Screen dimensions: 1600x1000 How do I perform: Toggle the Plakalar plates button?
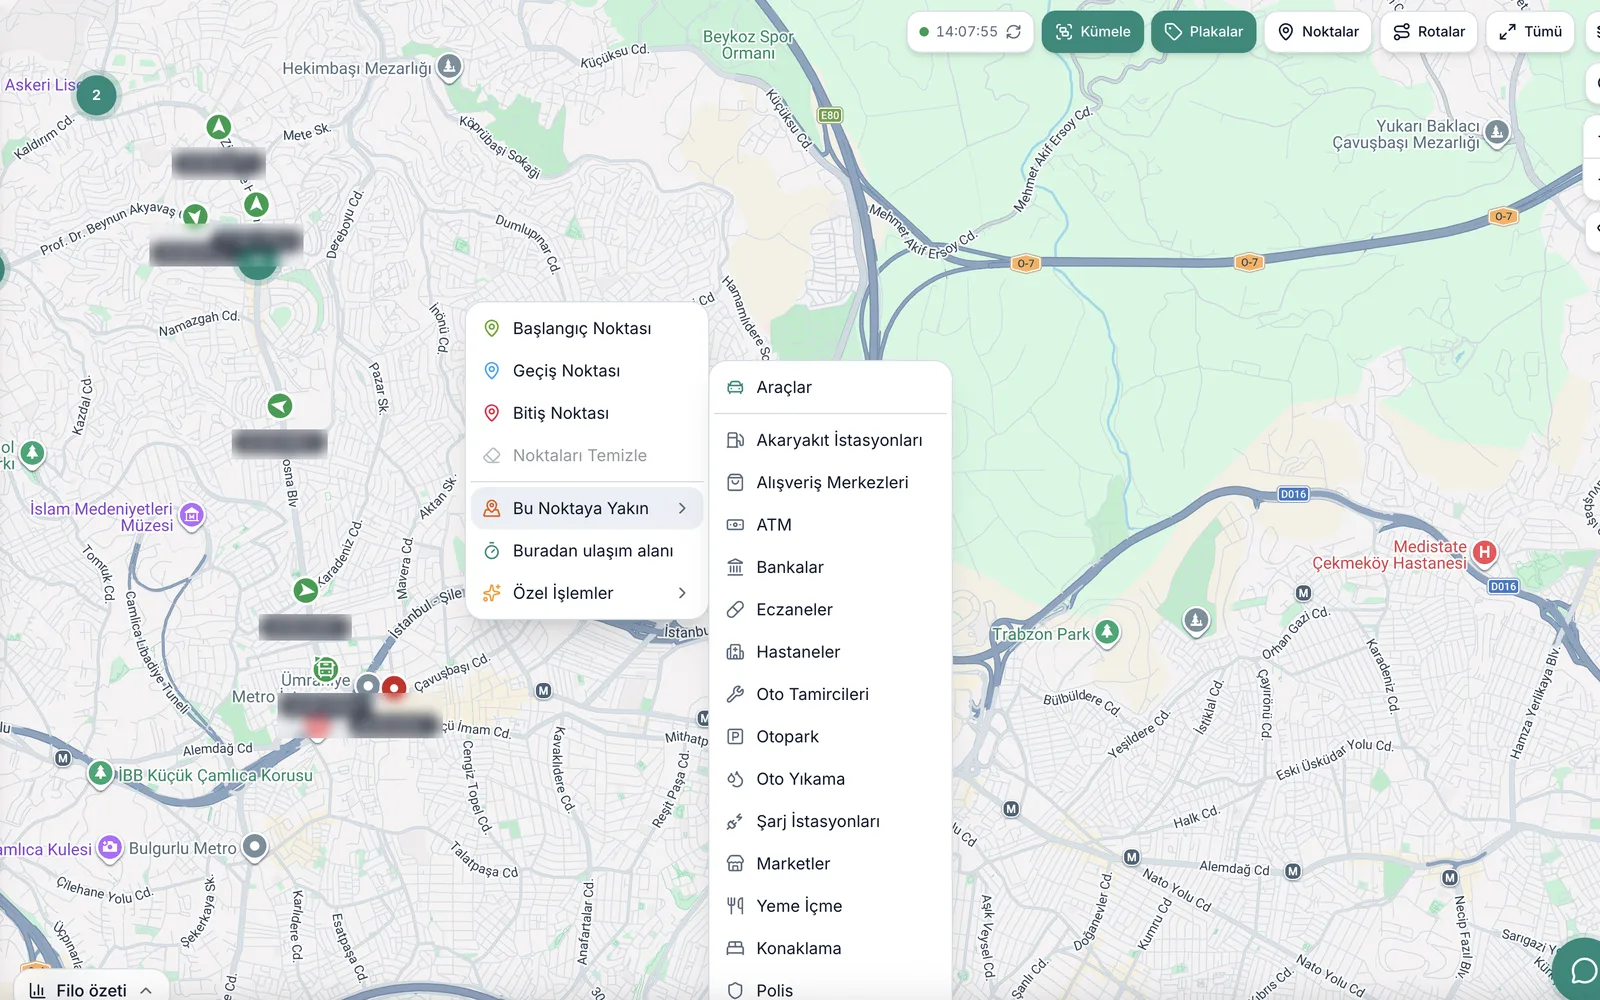click(x=1203, y=32)
